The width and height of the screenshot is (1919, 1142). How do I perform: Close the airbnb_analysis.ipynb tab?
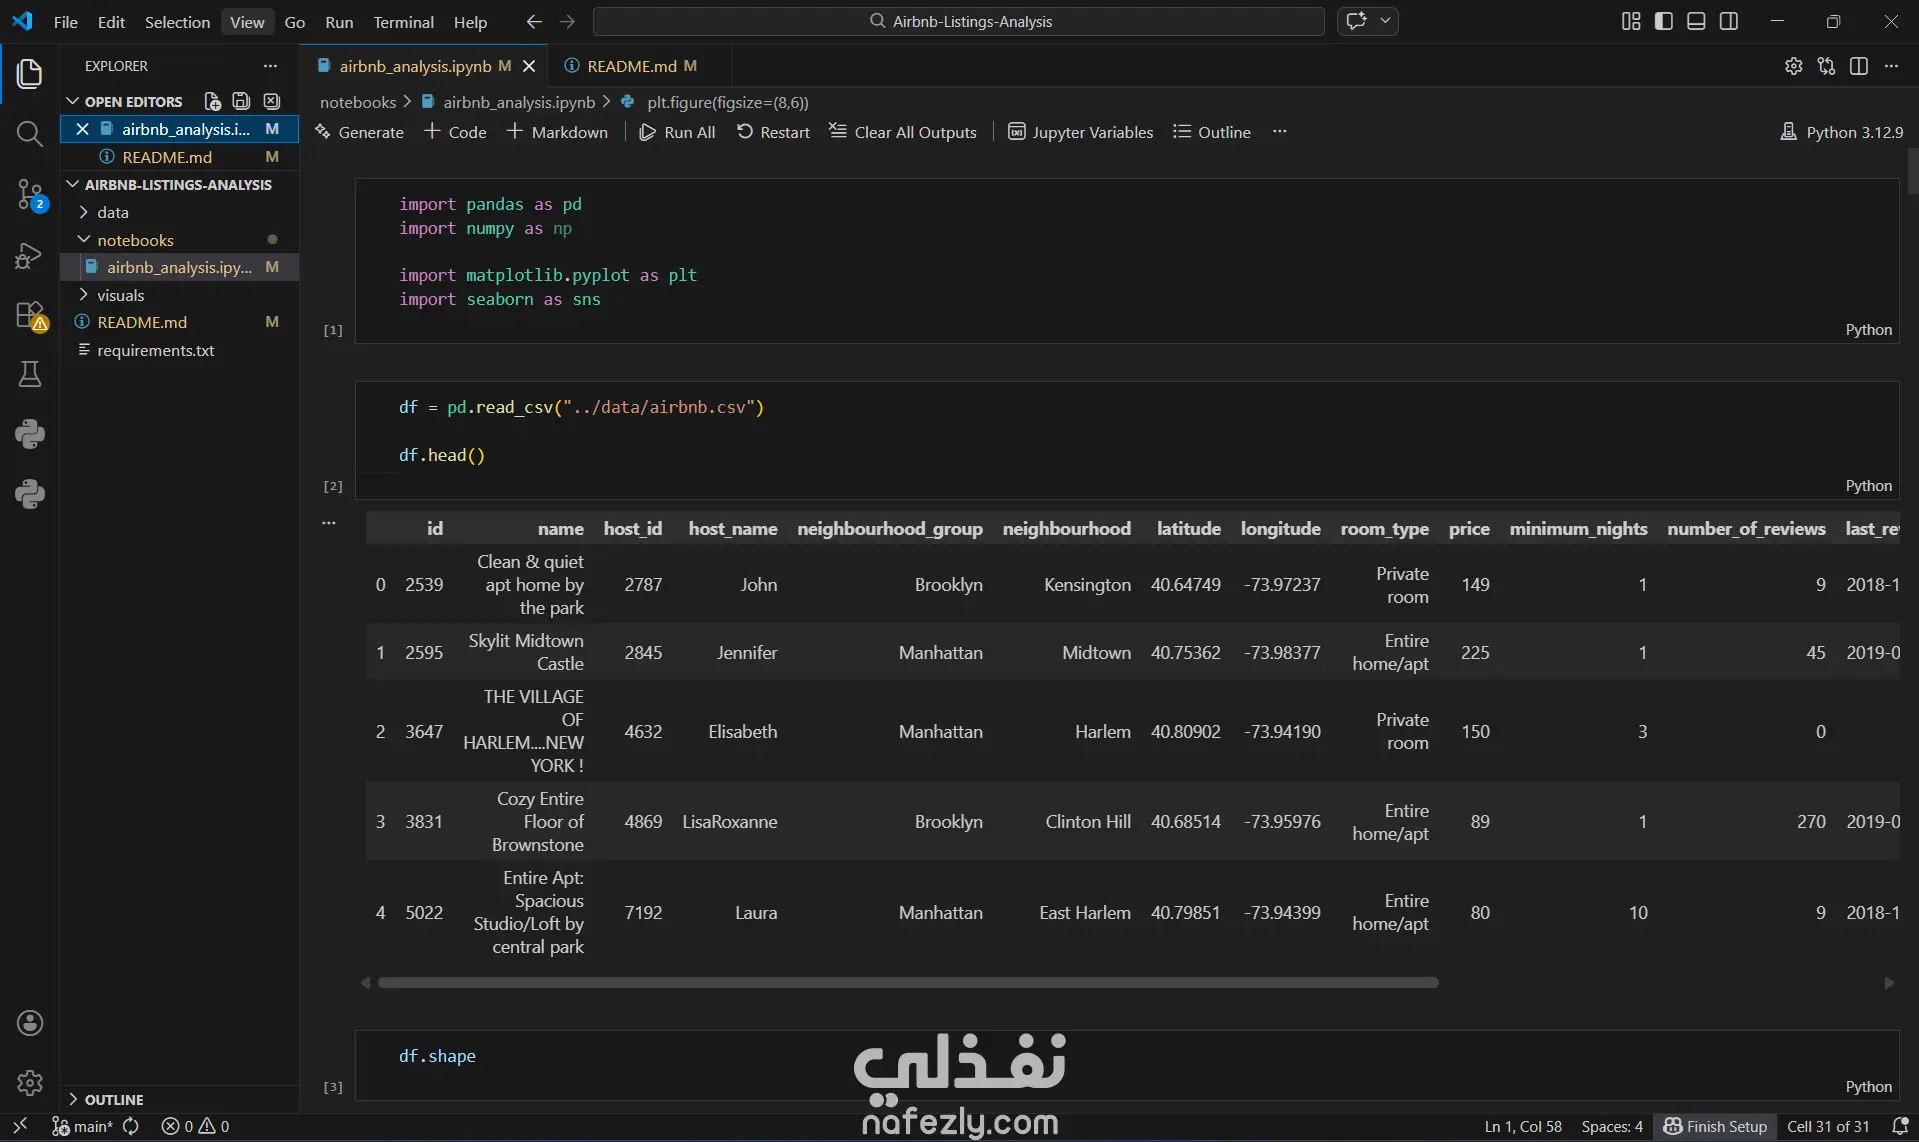tap(529, 66)
